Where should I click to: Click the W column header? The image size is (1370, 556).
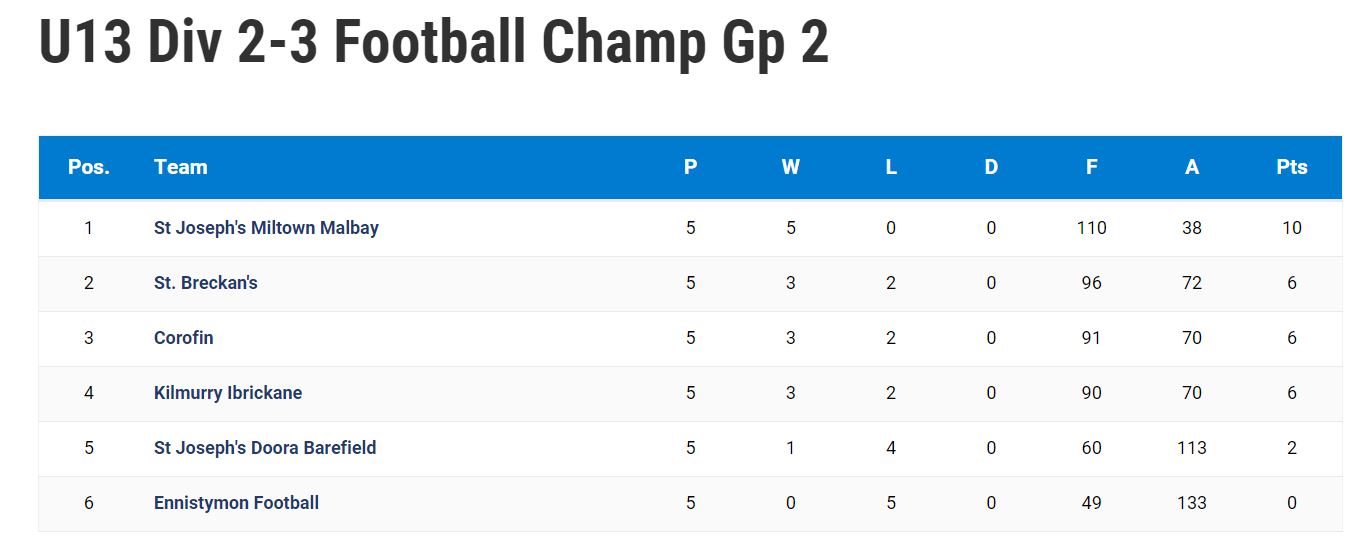point(791,167)
